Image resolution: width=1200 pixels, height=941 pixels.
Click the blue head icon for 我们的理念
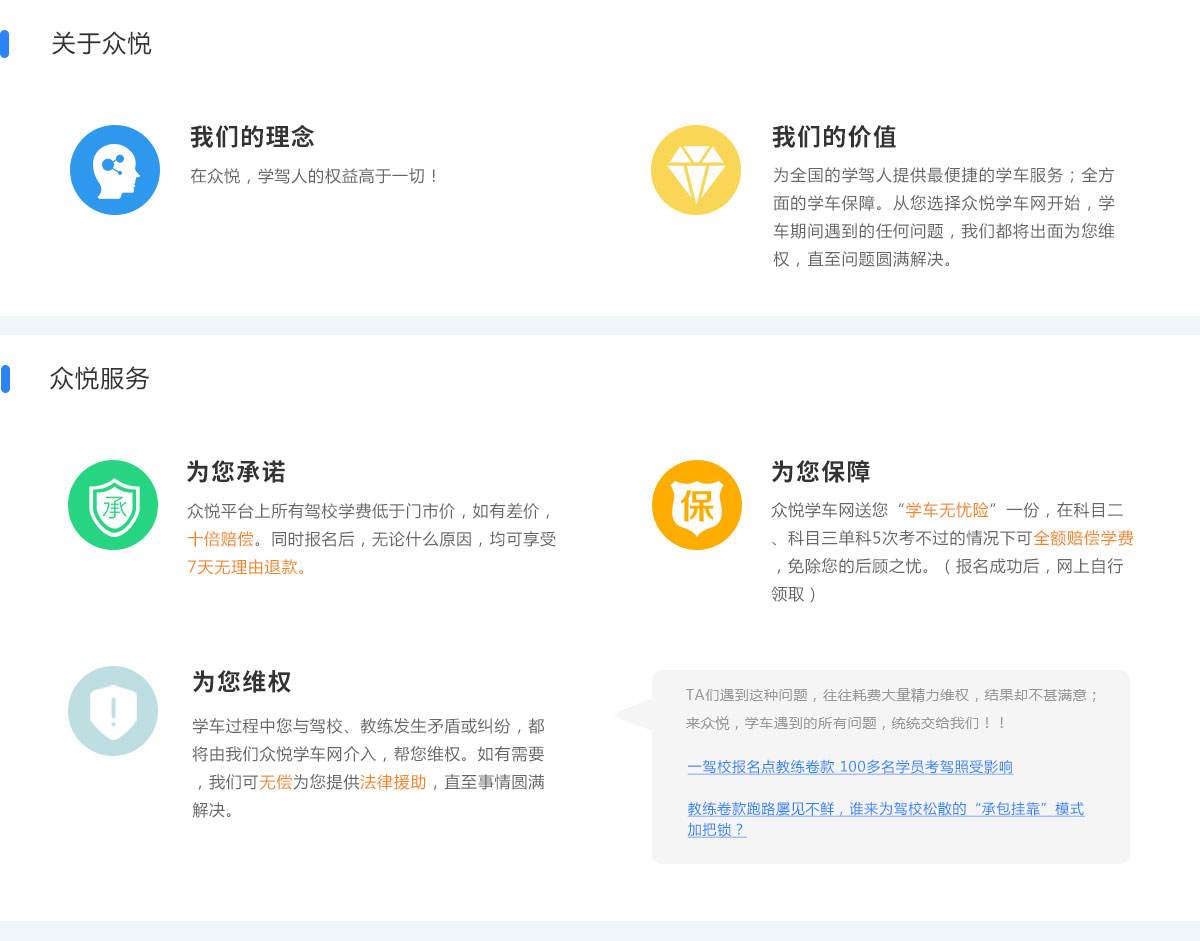pyautogui.click(x=115, y=170)
